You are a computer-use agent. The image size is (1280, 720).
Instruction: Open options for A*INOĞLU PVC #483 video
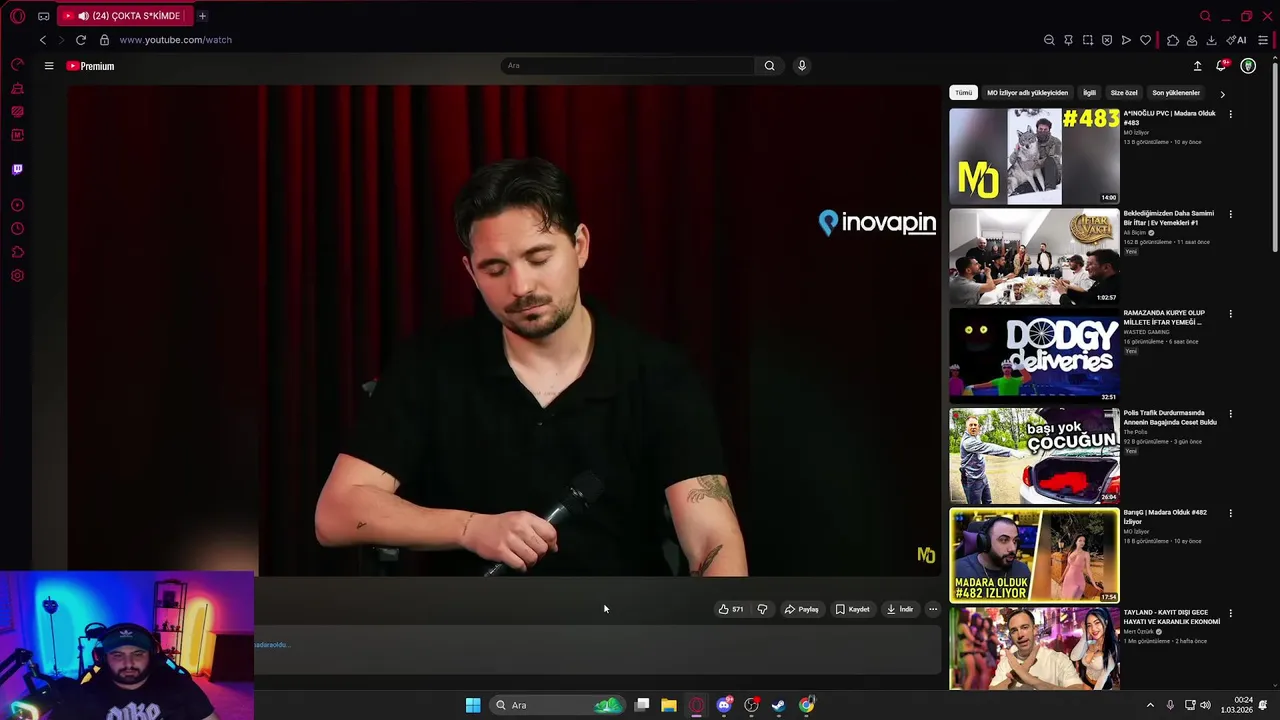coord(1230,114)
